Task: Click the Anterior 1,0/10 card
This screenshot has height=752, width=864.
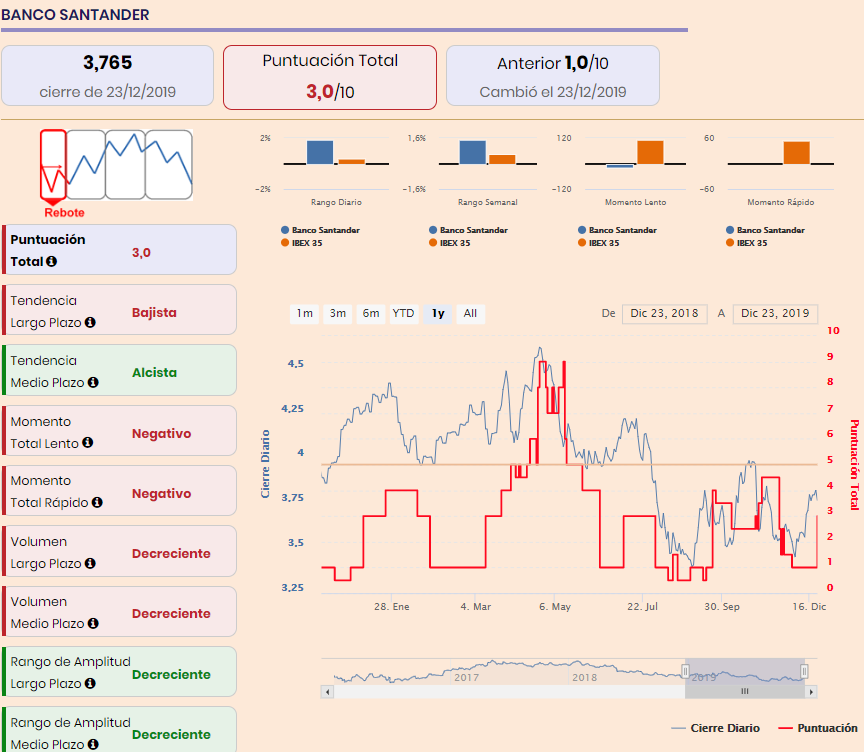Action: coord(553,76)
